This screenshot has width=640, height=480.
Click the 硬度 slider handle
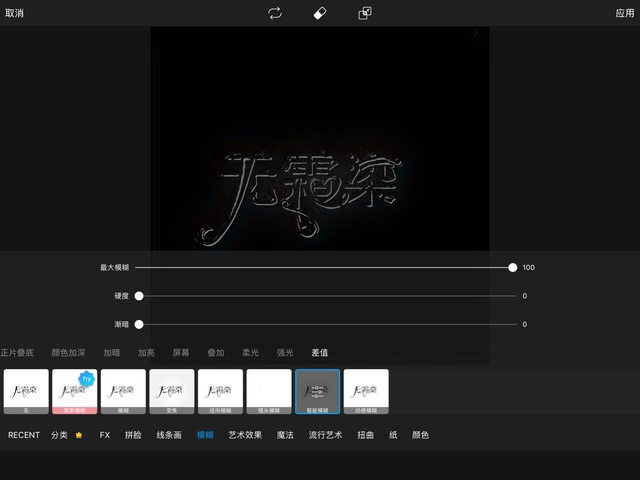(139, 296)
